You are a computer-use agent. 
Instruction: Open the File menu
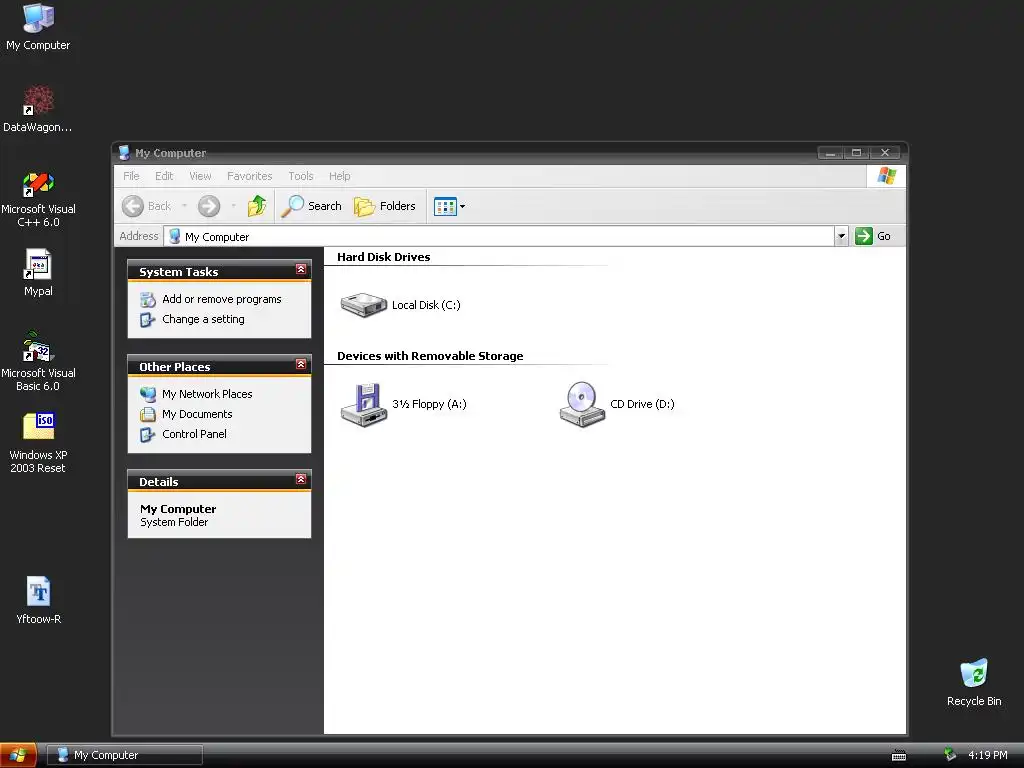click(131, 176)
